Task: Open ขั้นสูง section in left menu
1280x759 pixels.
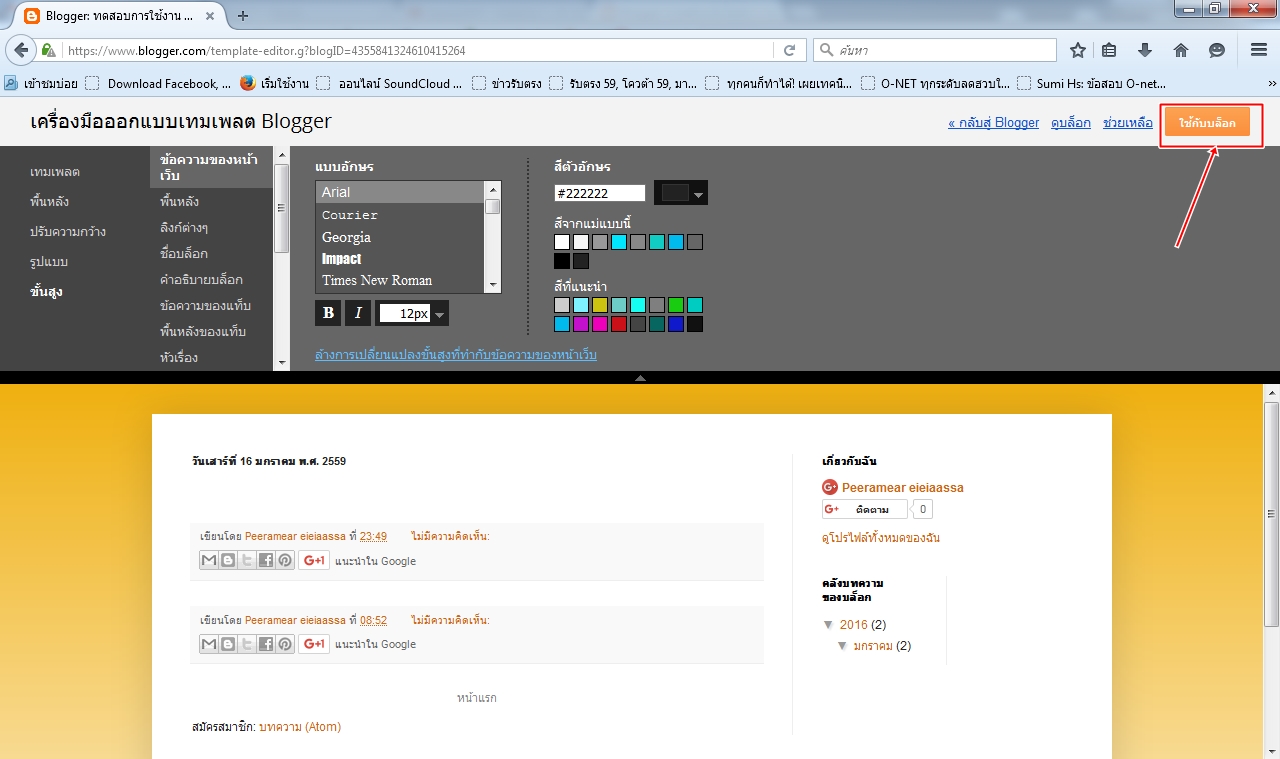Action: [x=46, y=292]
